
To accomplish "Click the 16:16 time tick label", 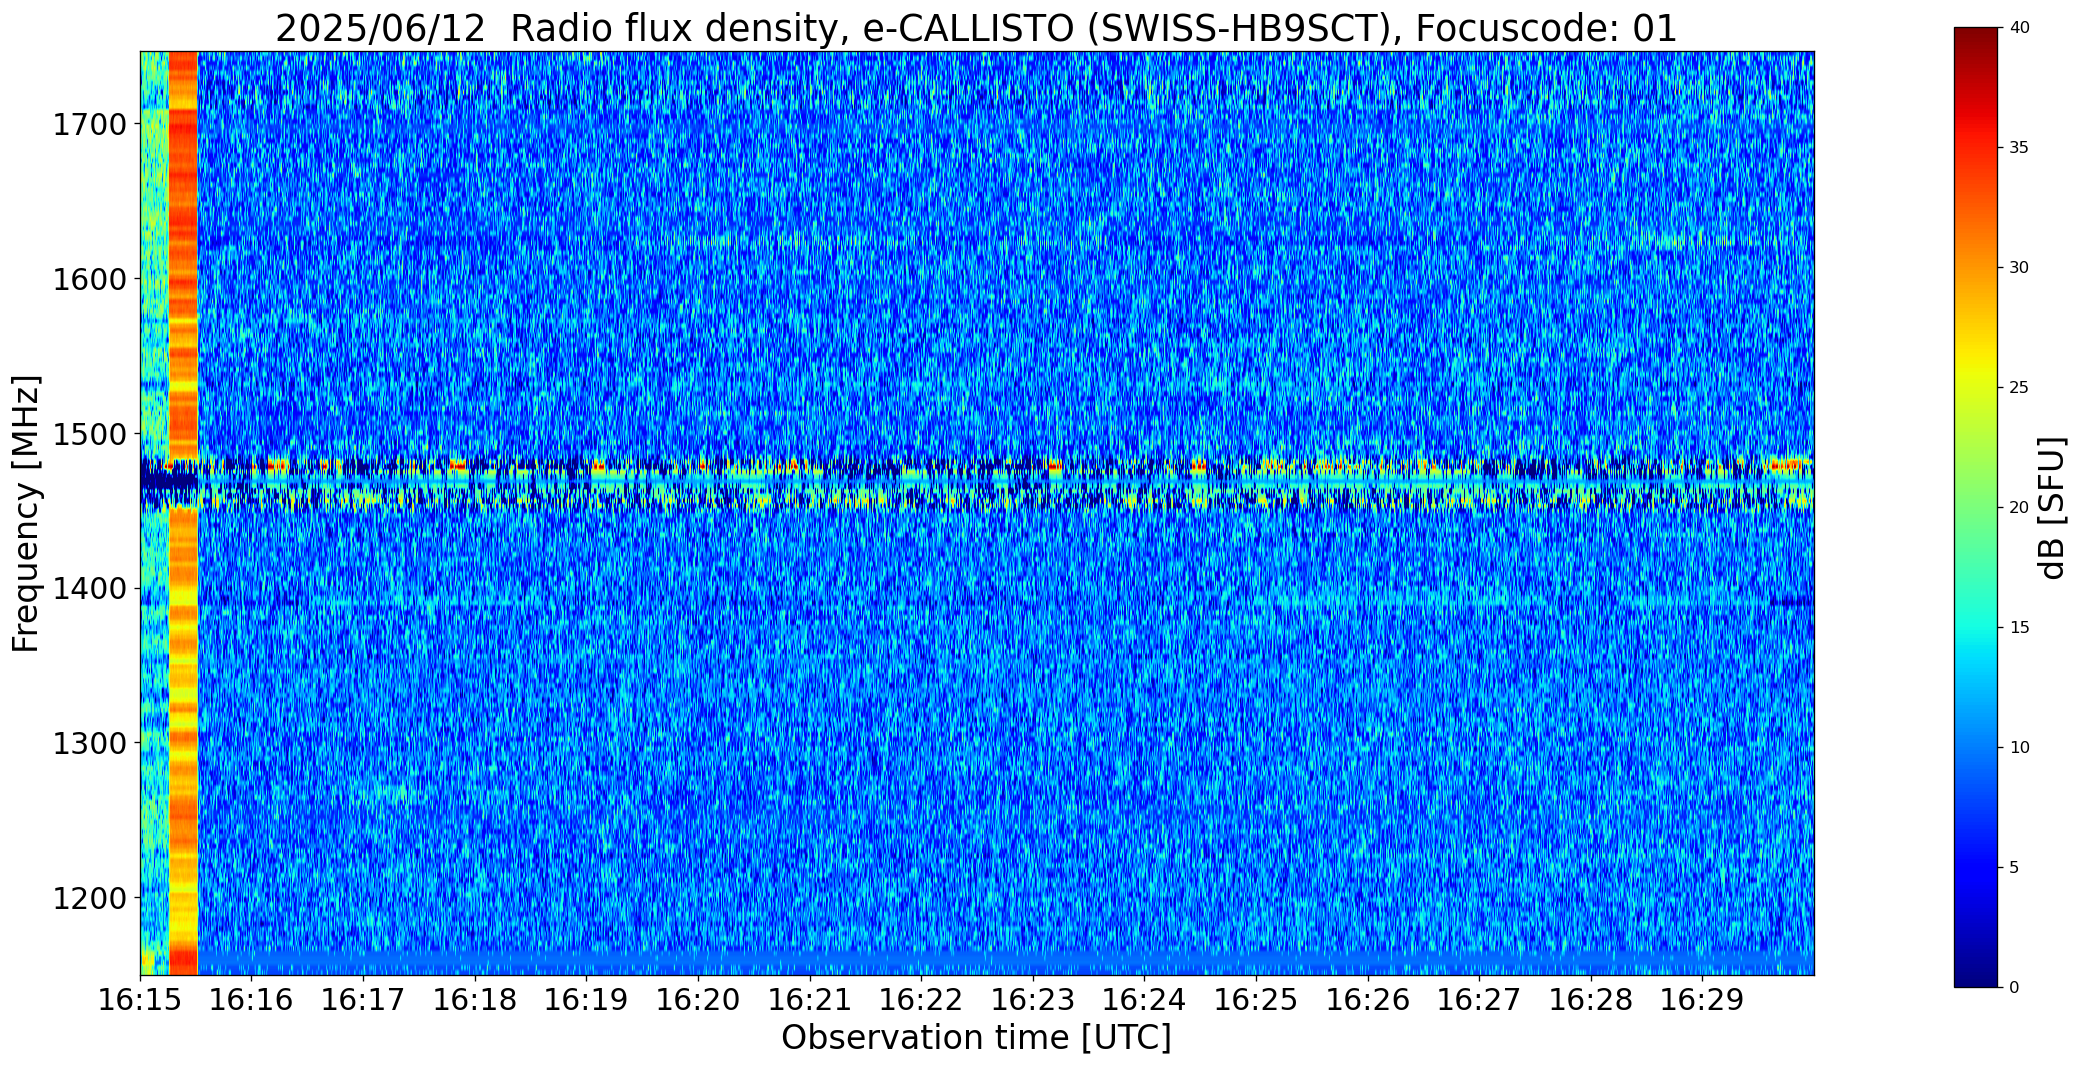I will (252, 1000).
